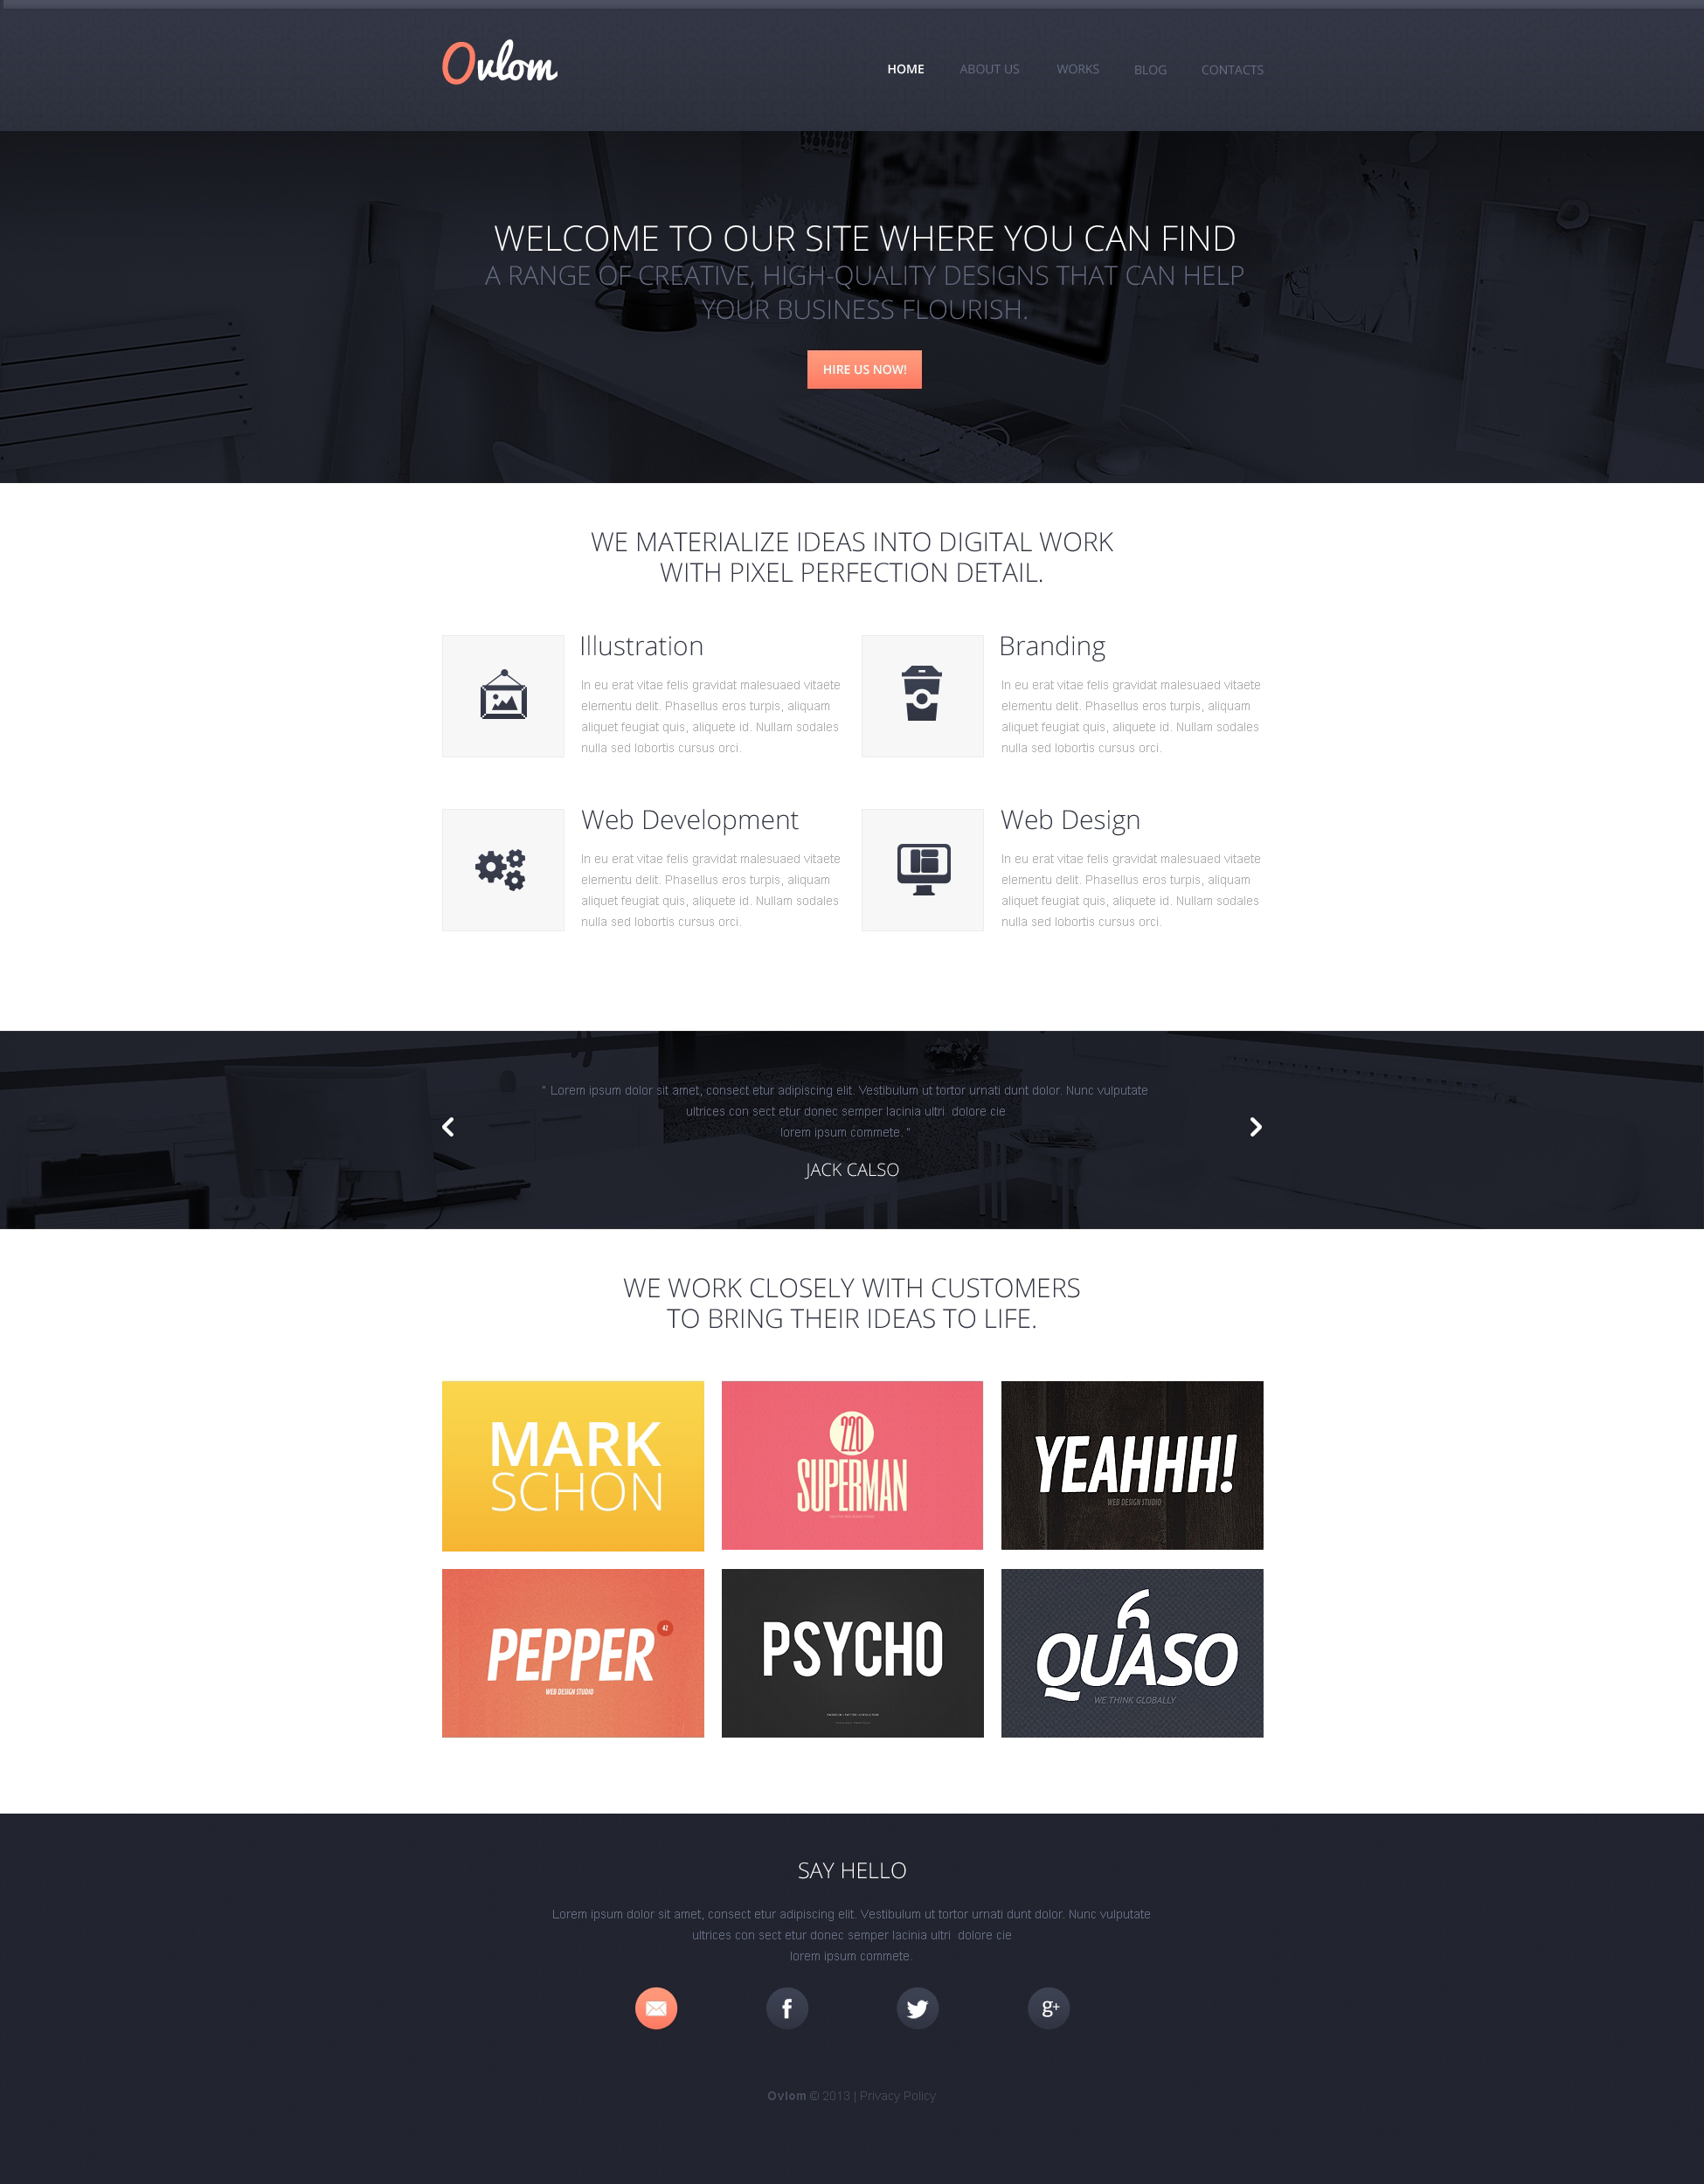Click the CONTACTS navigation link
Screen dimensions: 1704x2184
pos(1230,69)
